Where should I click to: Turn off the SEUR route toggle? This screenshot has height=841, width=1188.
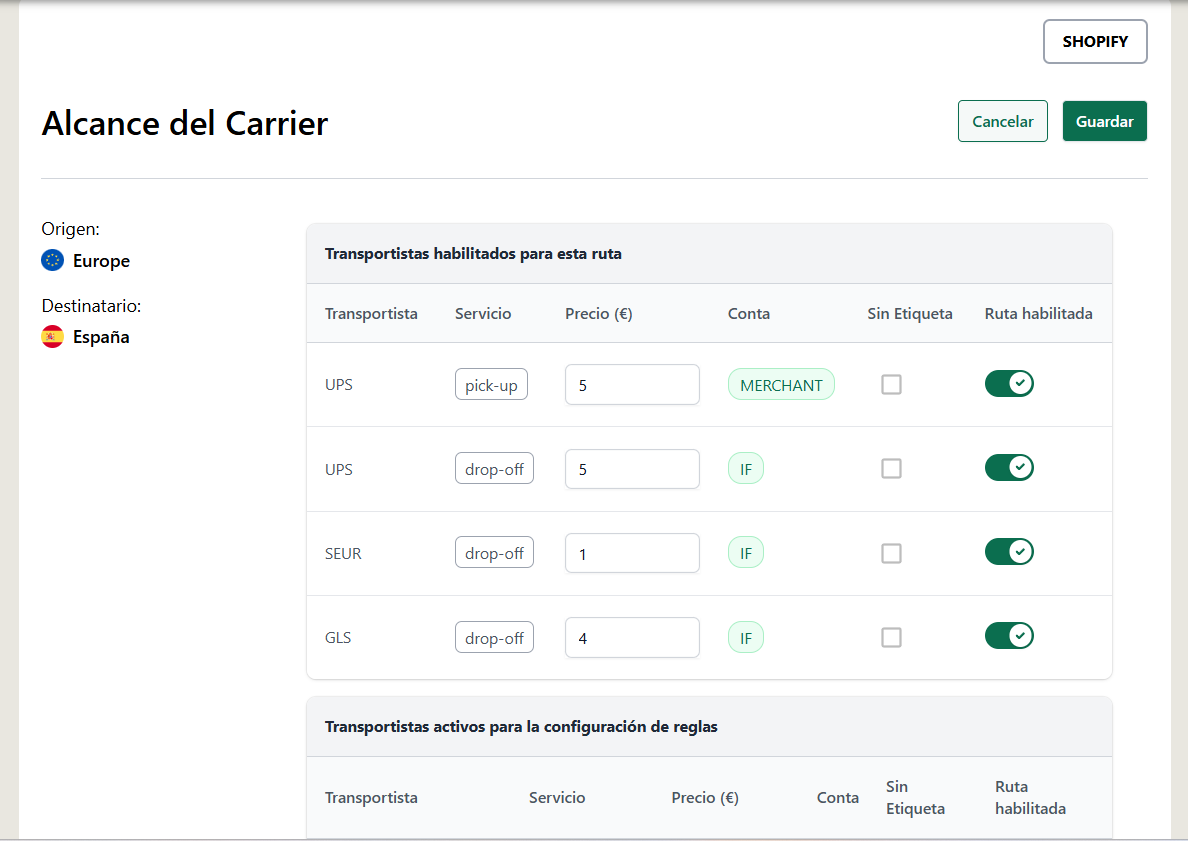1009,552
